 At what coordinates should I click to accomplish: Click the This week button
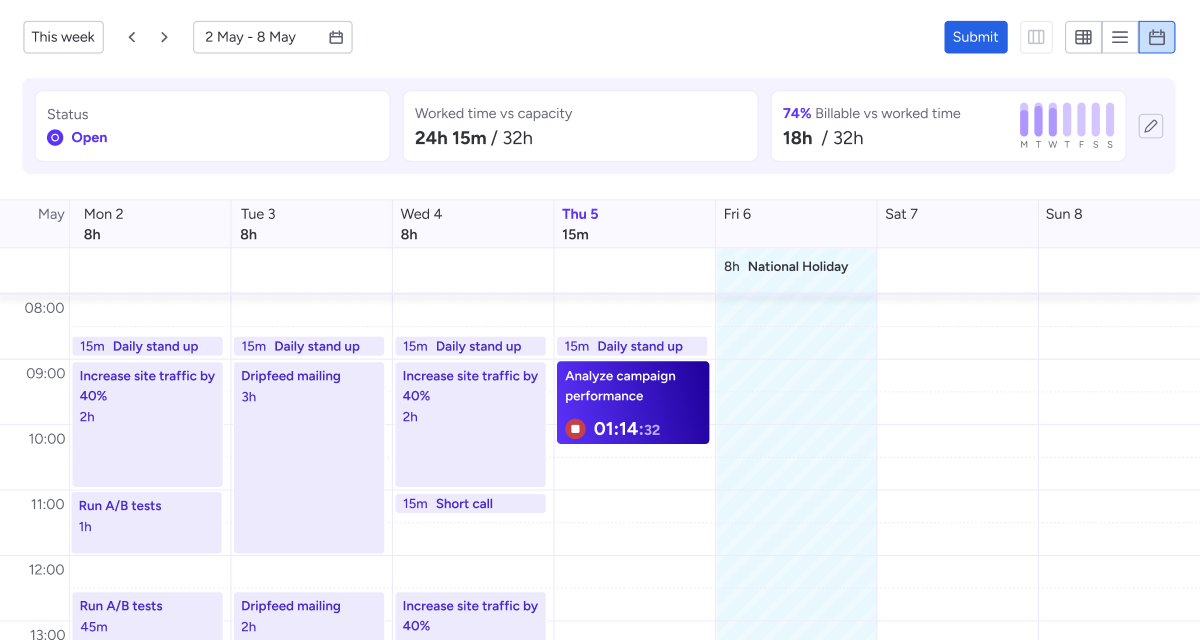click(63, 37)
